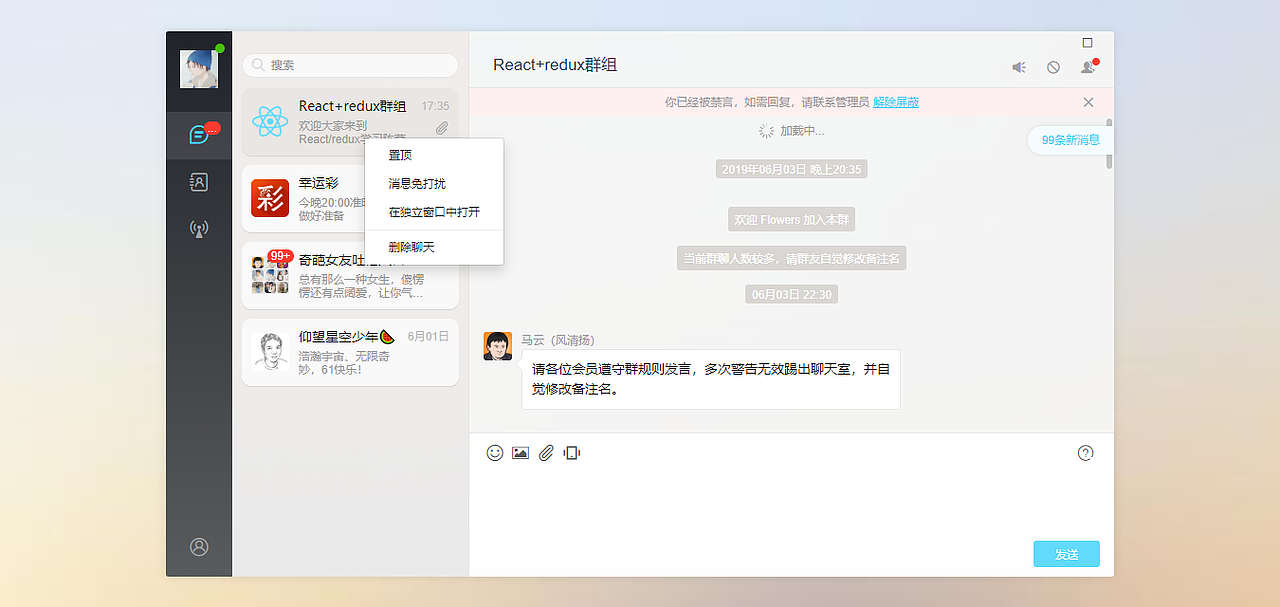Click the 当前群聊人数较多 system notice
Image resolution: width=1280 pixels, height=607 pixels.
pyautogui.click(x=791, y=258)
